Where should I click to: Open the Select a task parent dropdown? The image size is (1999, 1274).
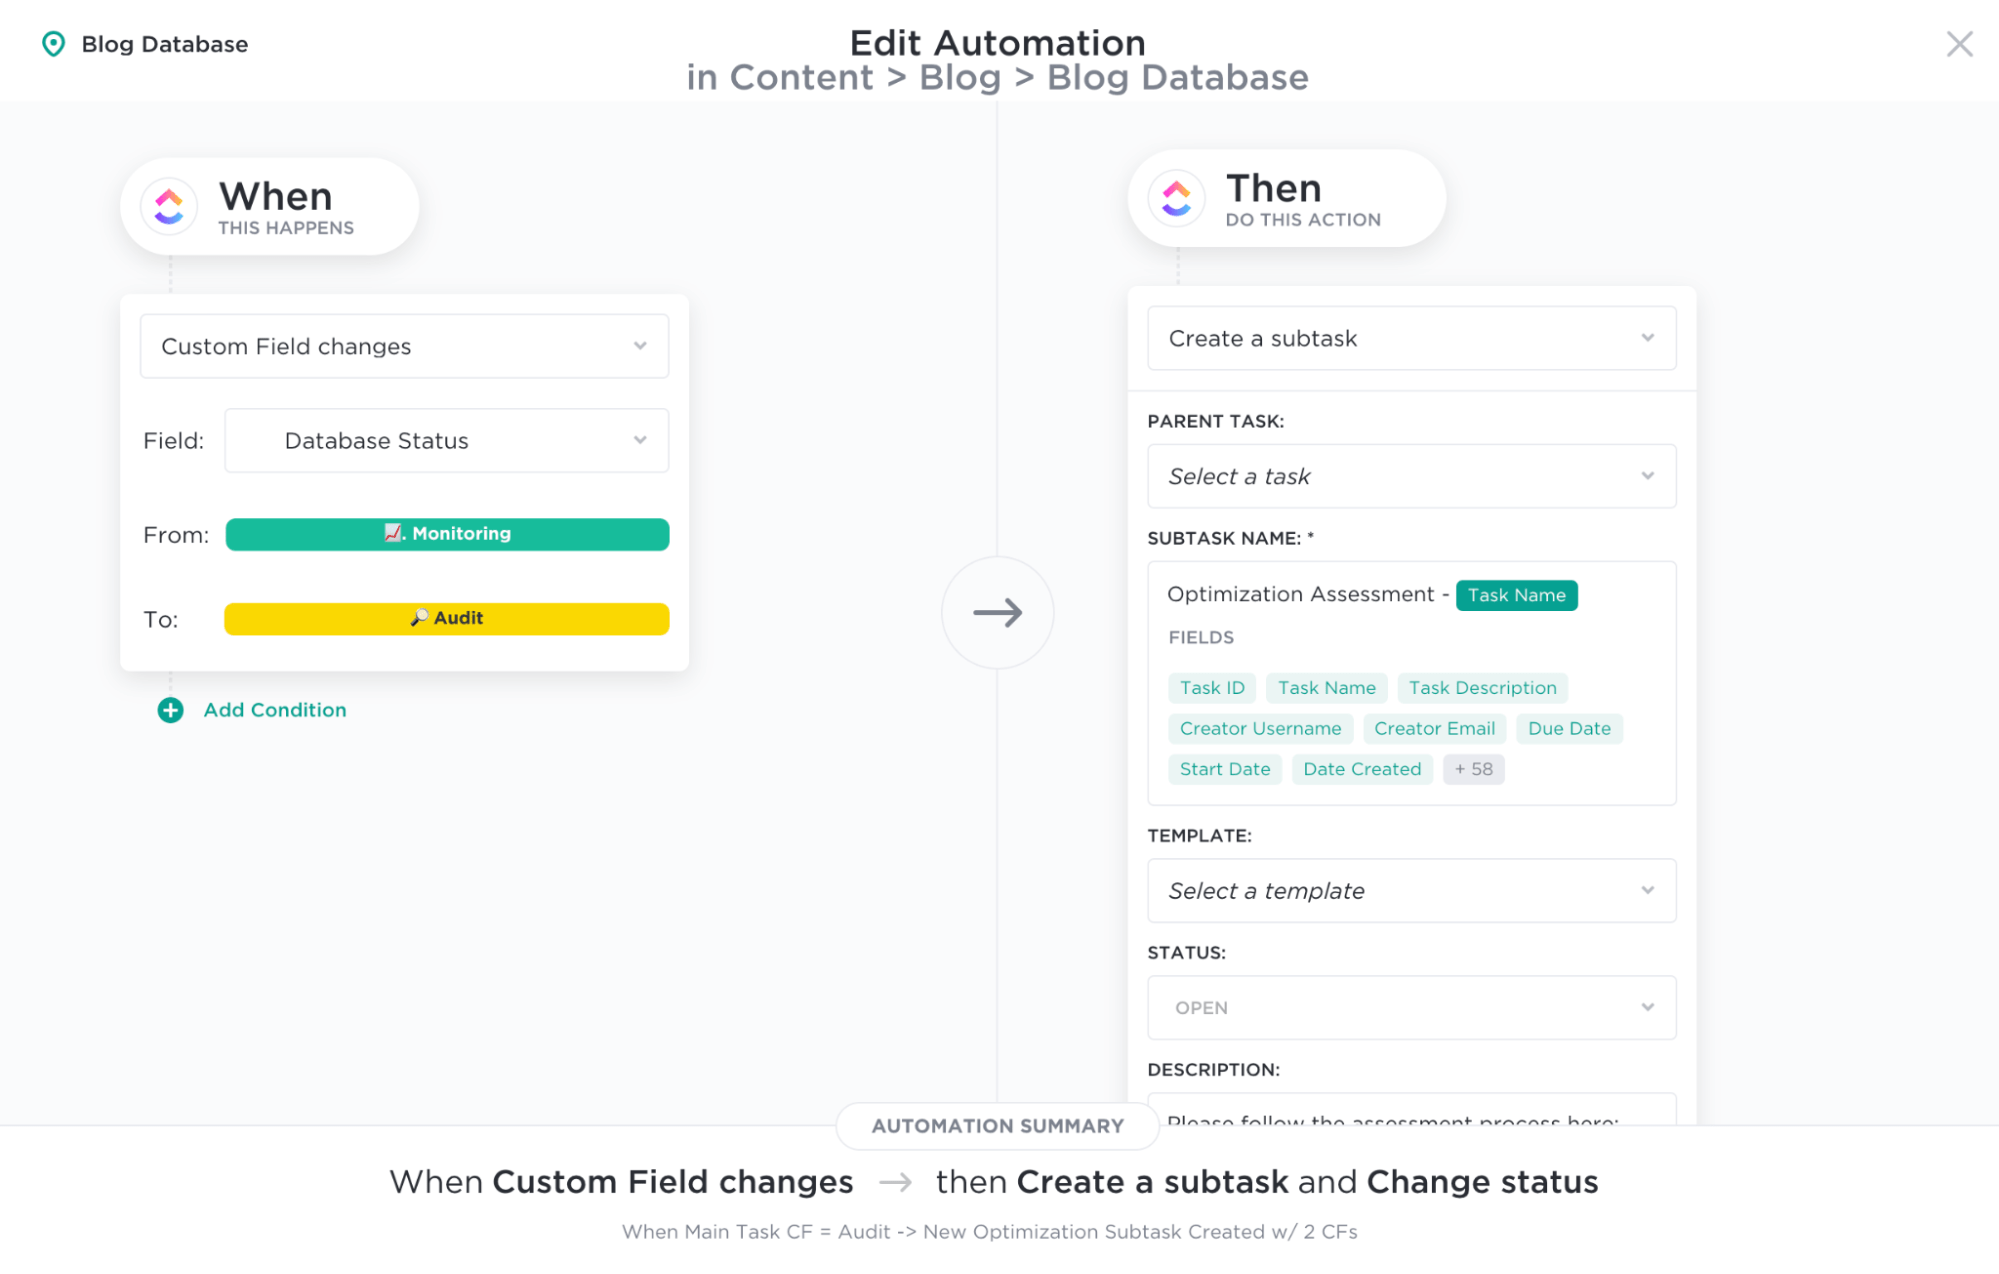point(1411,477)
